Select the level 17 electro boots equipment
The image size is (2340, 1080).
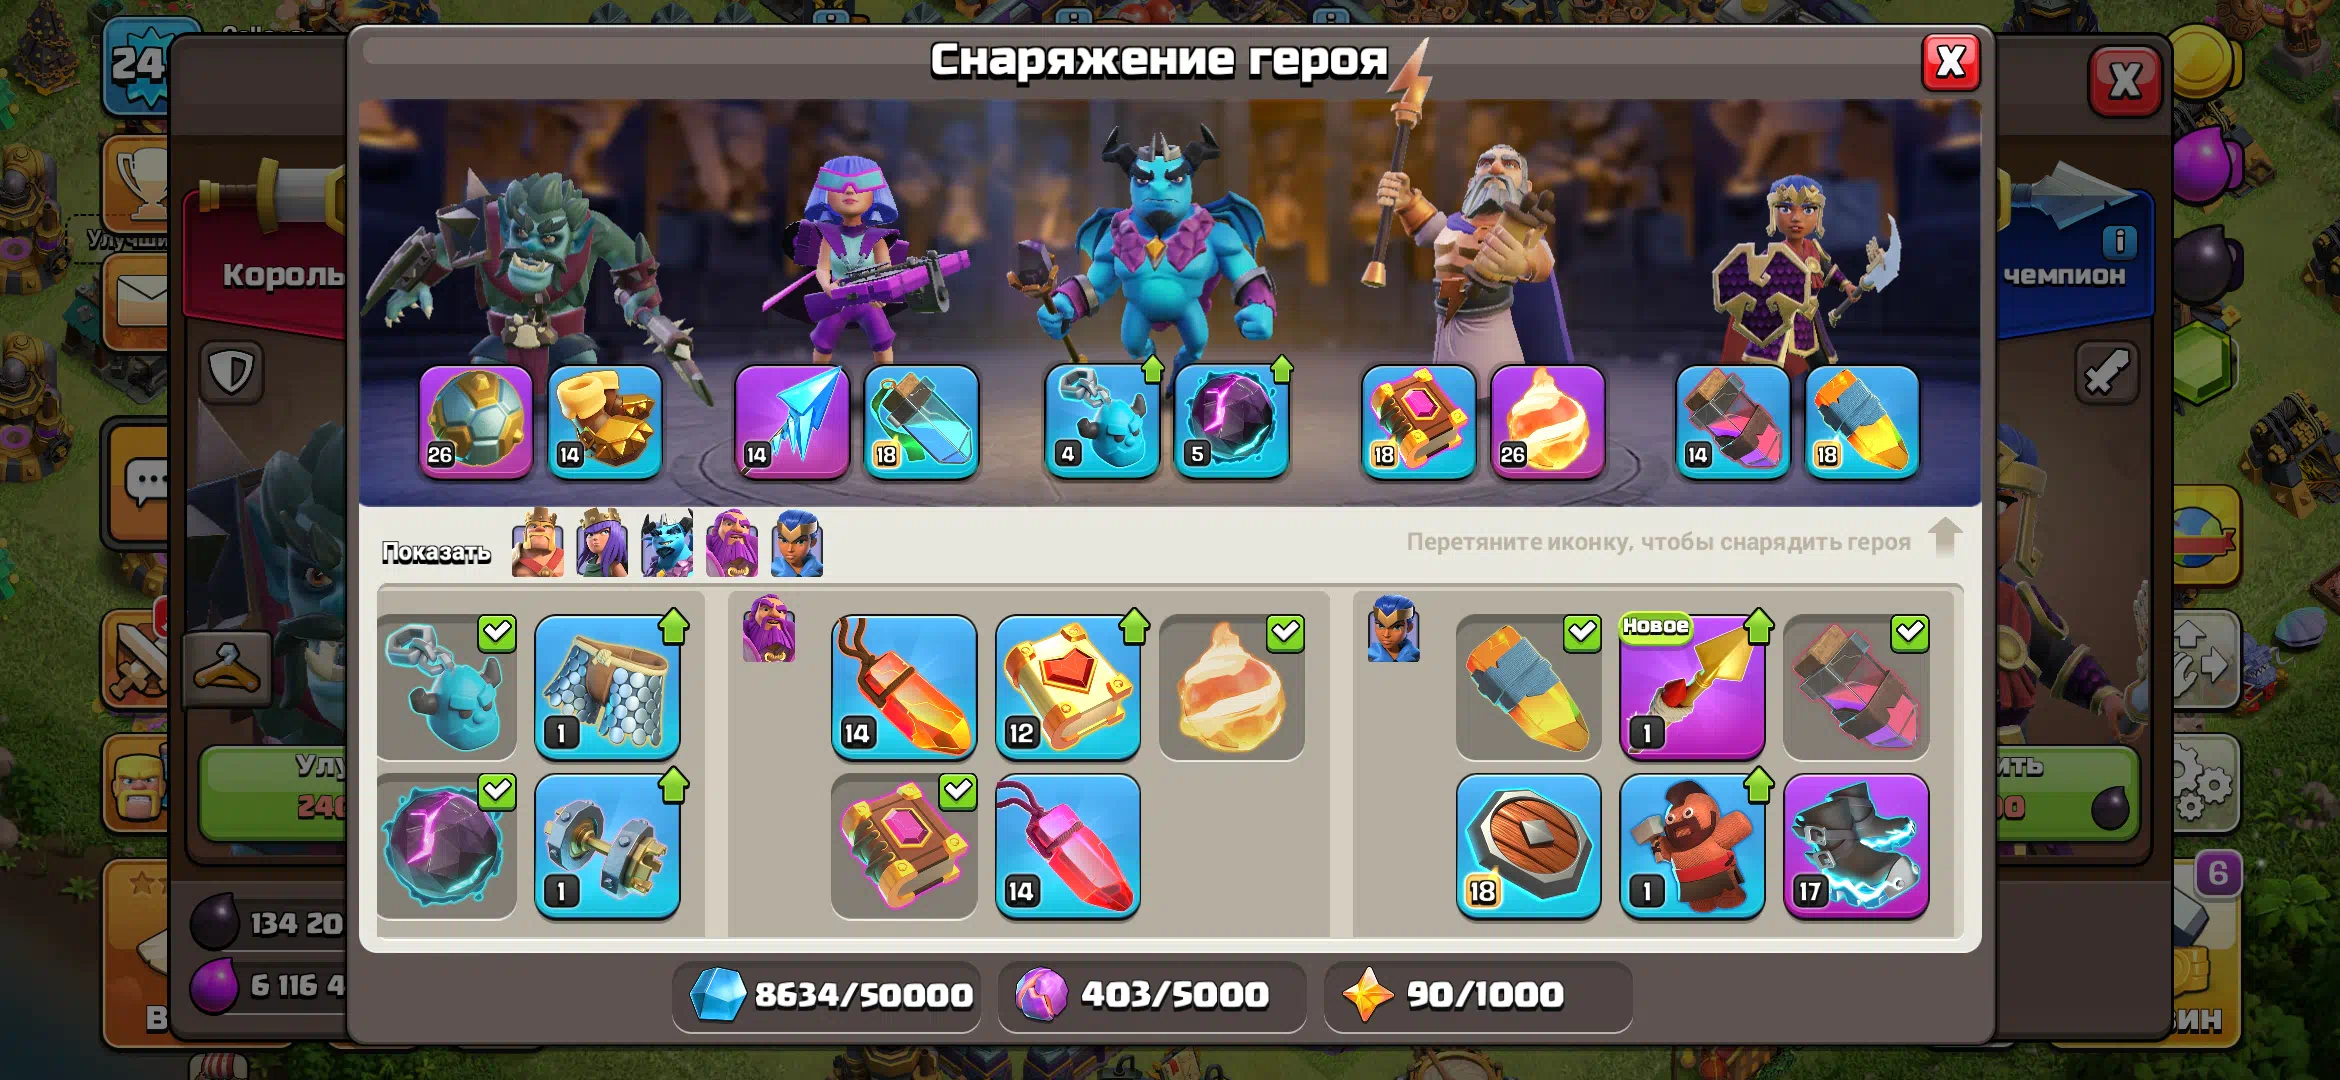(1856, 846)
